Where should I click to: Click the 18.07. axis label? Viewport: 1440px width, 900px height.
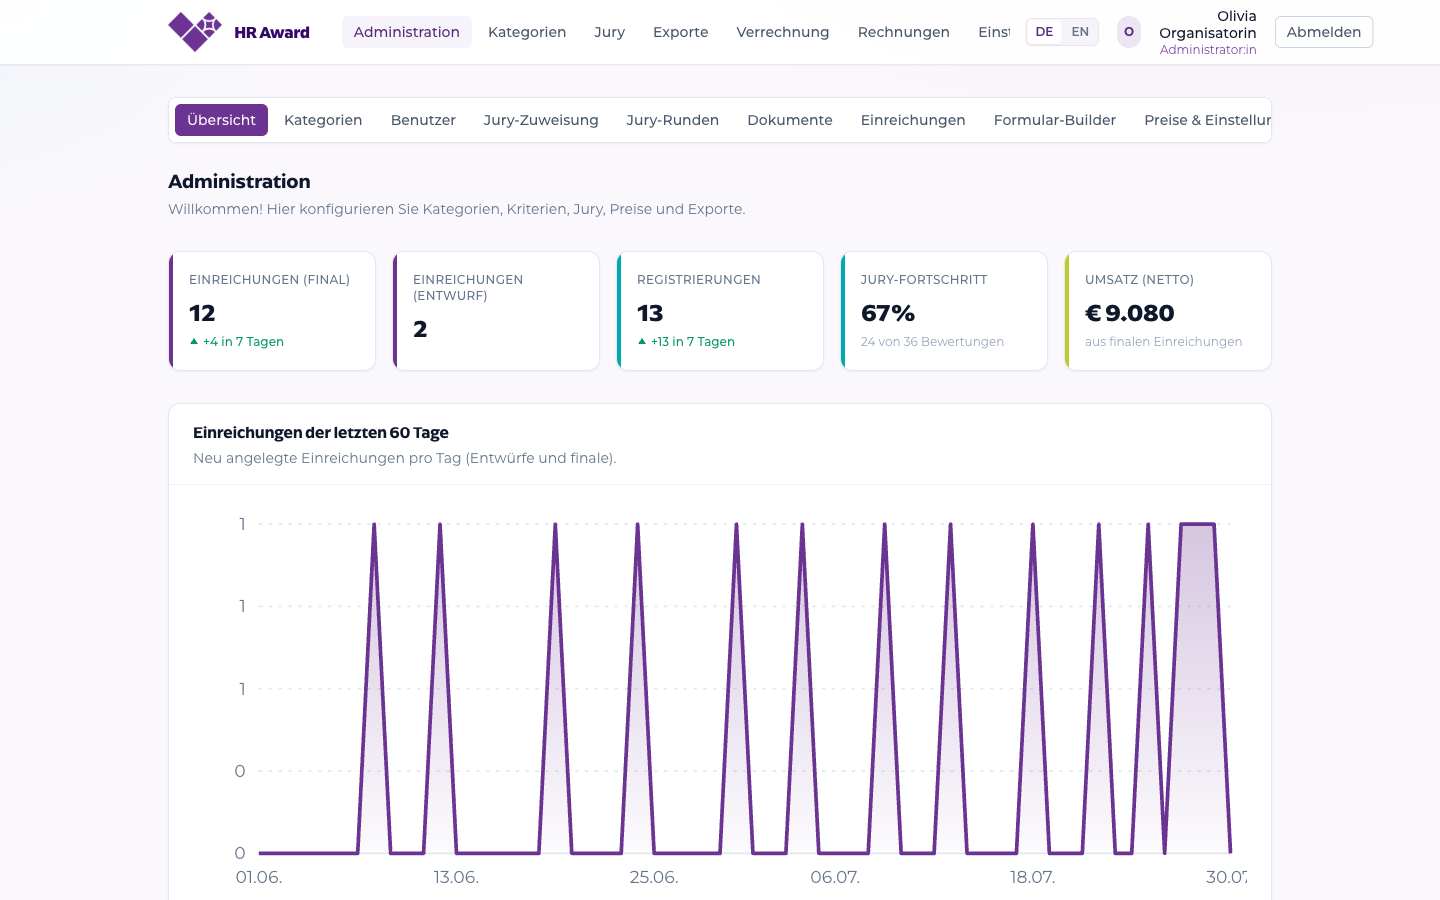click(1032, 877)
